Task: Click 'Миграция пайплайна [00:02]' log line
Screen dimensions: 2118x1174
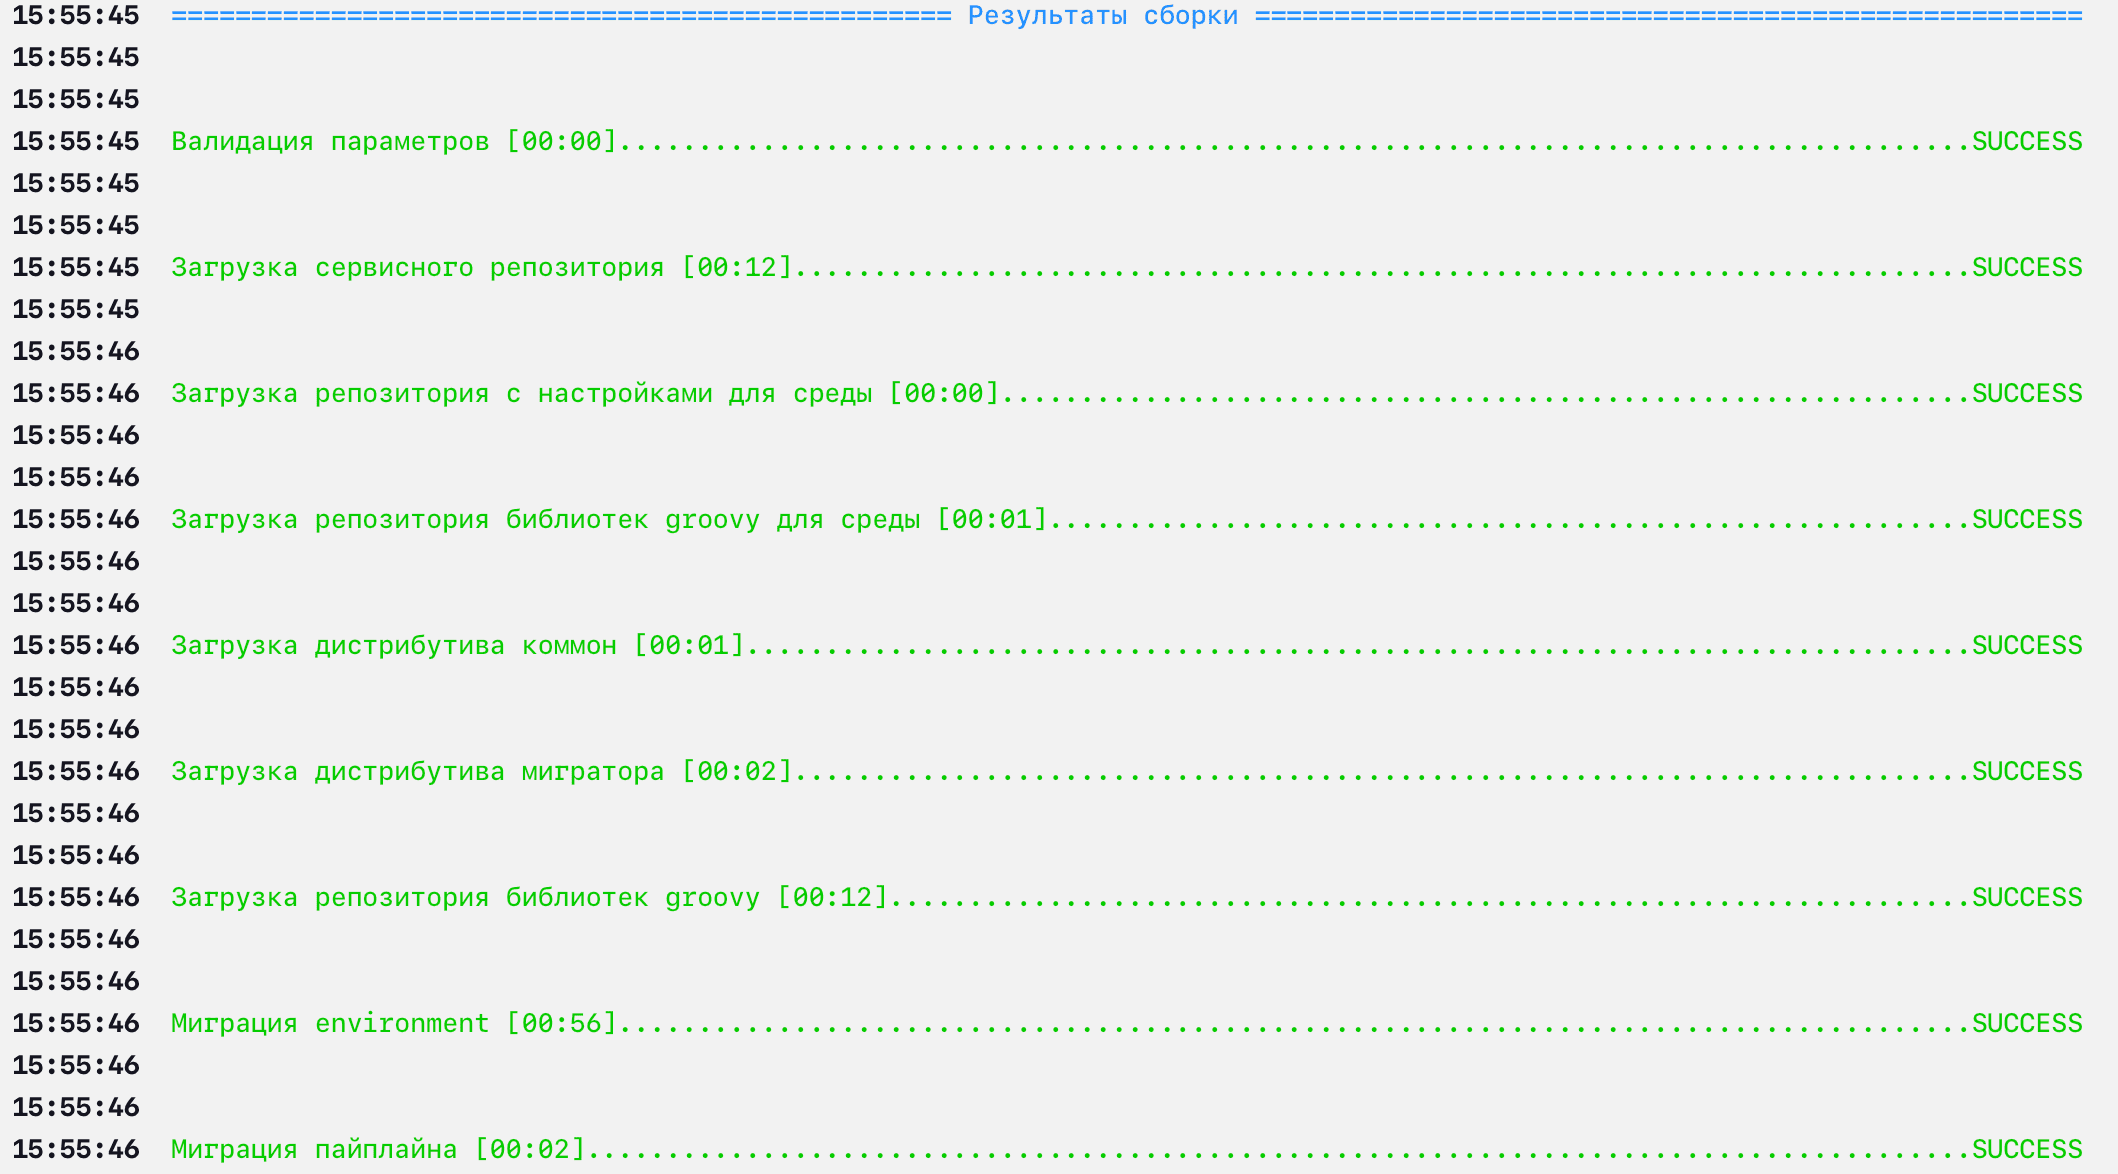Action: 377,1149
